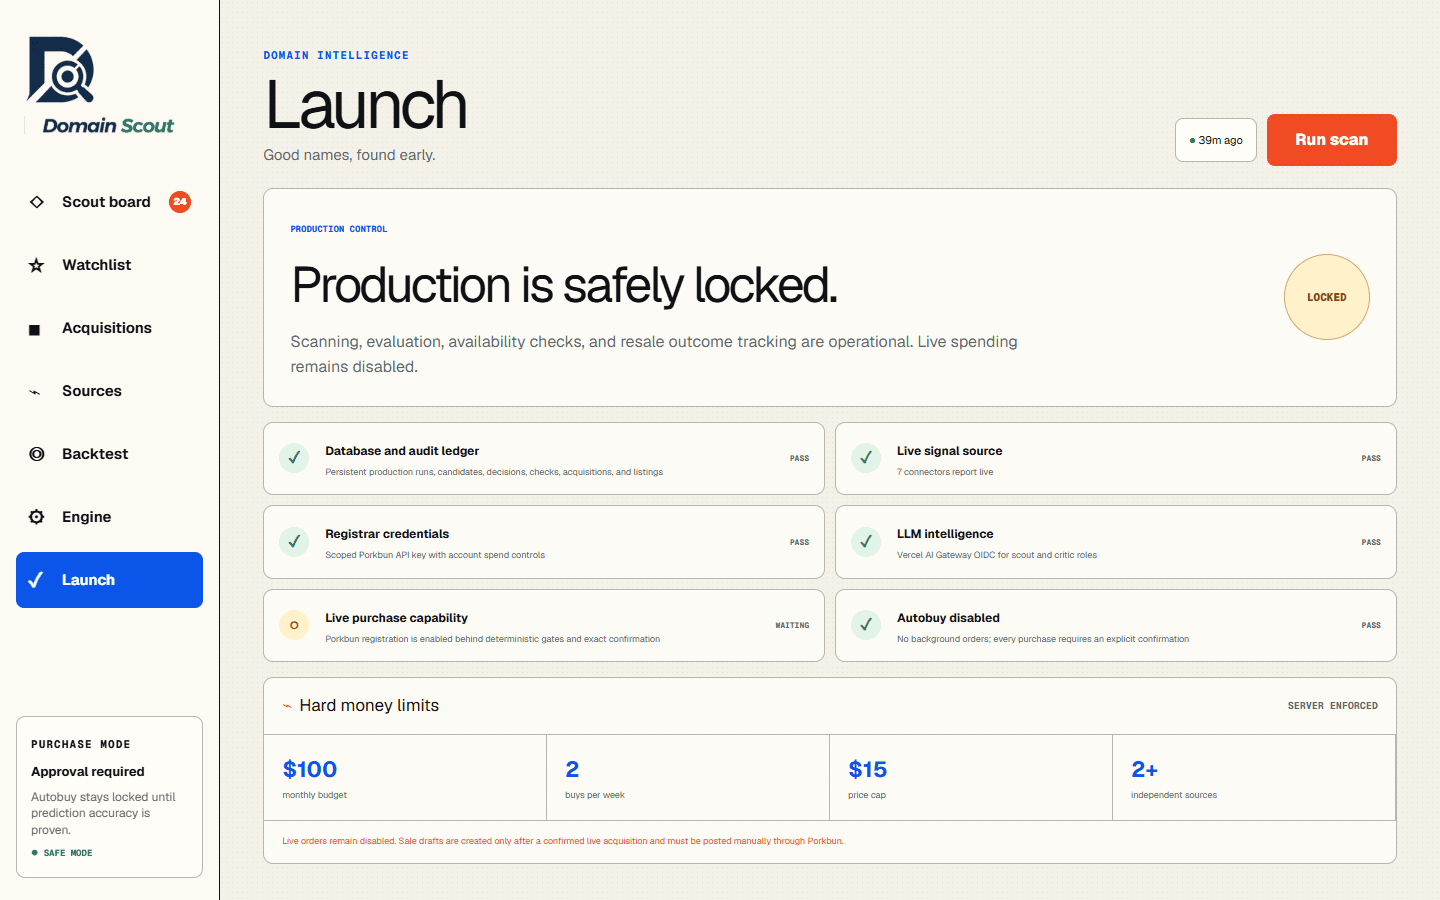Click the Engine gear icon
The width and height of the screenshot is (1440, 900).
tap(37, 517)
